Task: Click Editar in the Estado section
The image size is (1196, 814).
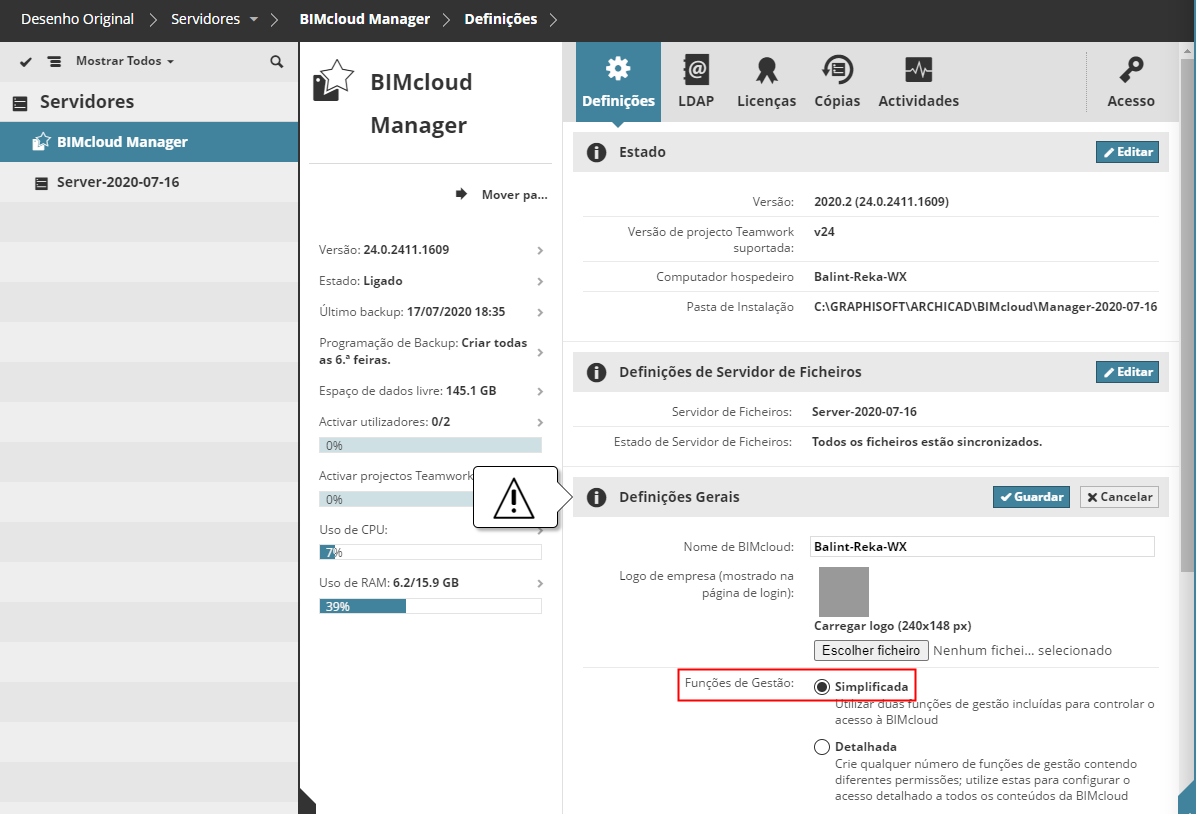Action: 1127,152
